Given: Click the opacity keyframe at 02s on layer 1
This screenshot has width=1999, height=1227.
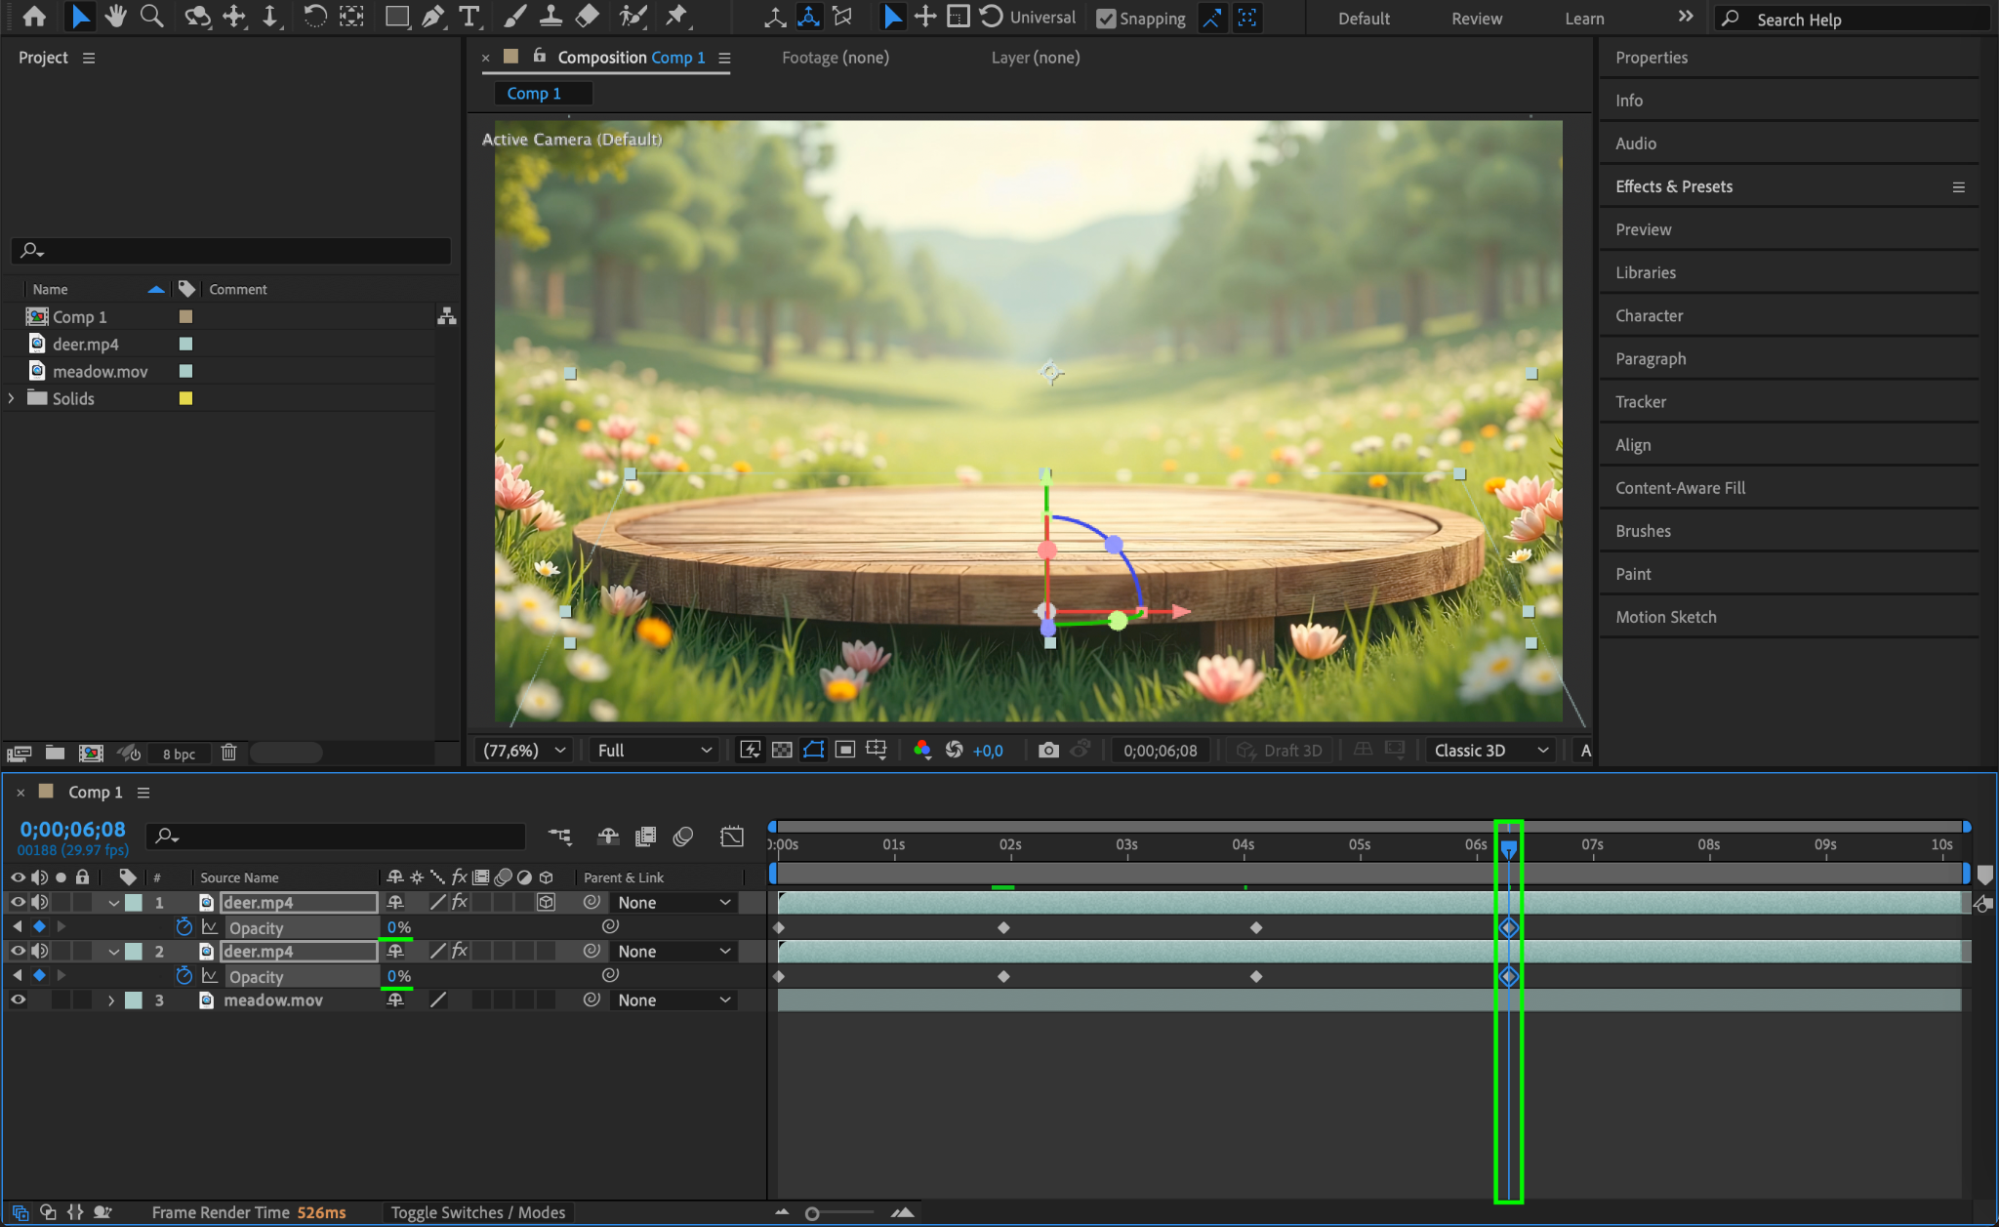Looking at the screenshot, I should 1004,928.
